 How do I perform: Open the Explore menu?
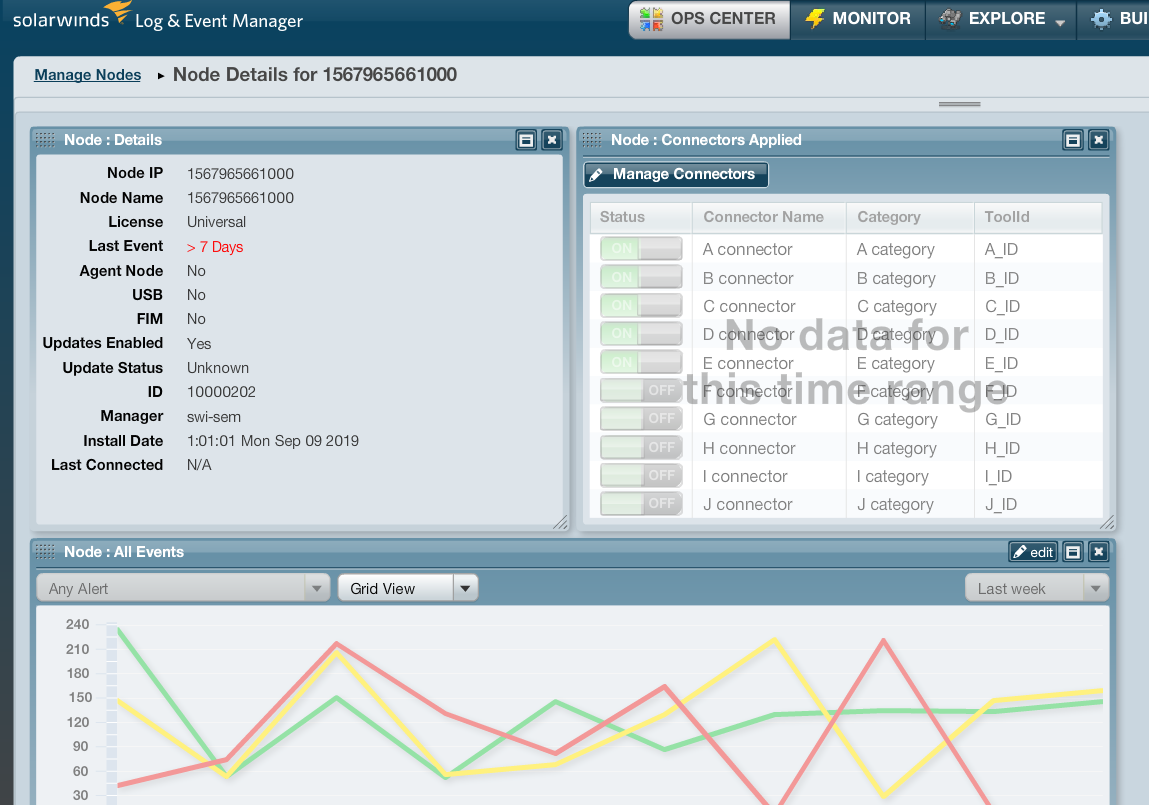pyautogui.click(x=1001, y=19)
